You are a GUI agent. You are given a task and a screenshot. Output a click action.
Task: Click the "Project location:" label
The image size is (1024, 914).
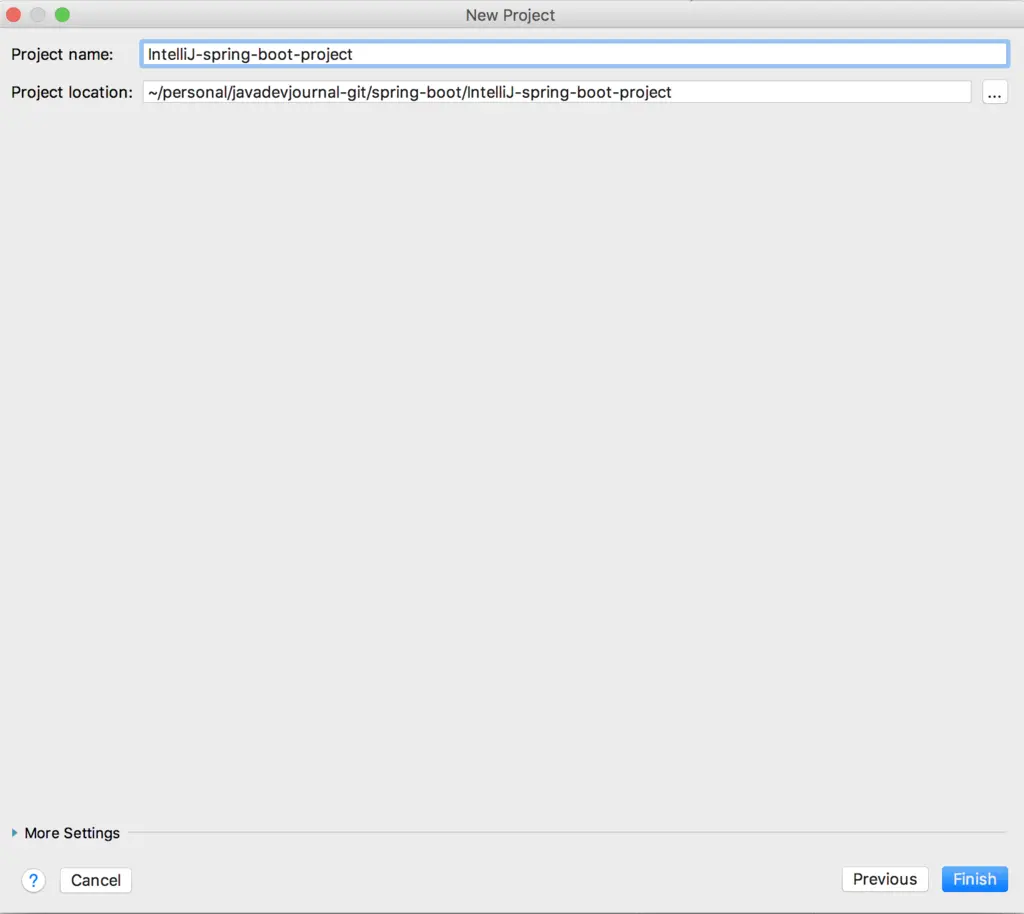pyautogui.click(x=72, y=92)
